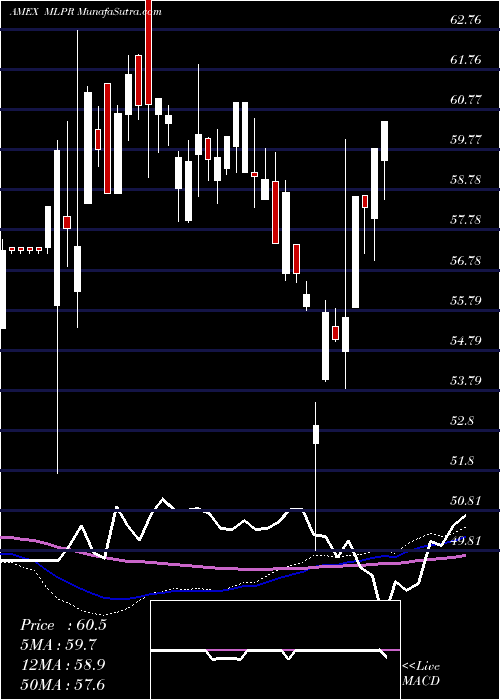
Task: Click the 62.76 price axis label
Action: [466, 20]
